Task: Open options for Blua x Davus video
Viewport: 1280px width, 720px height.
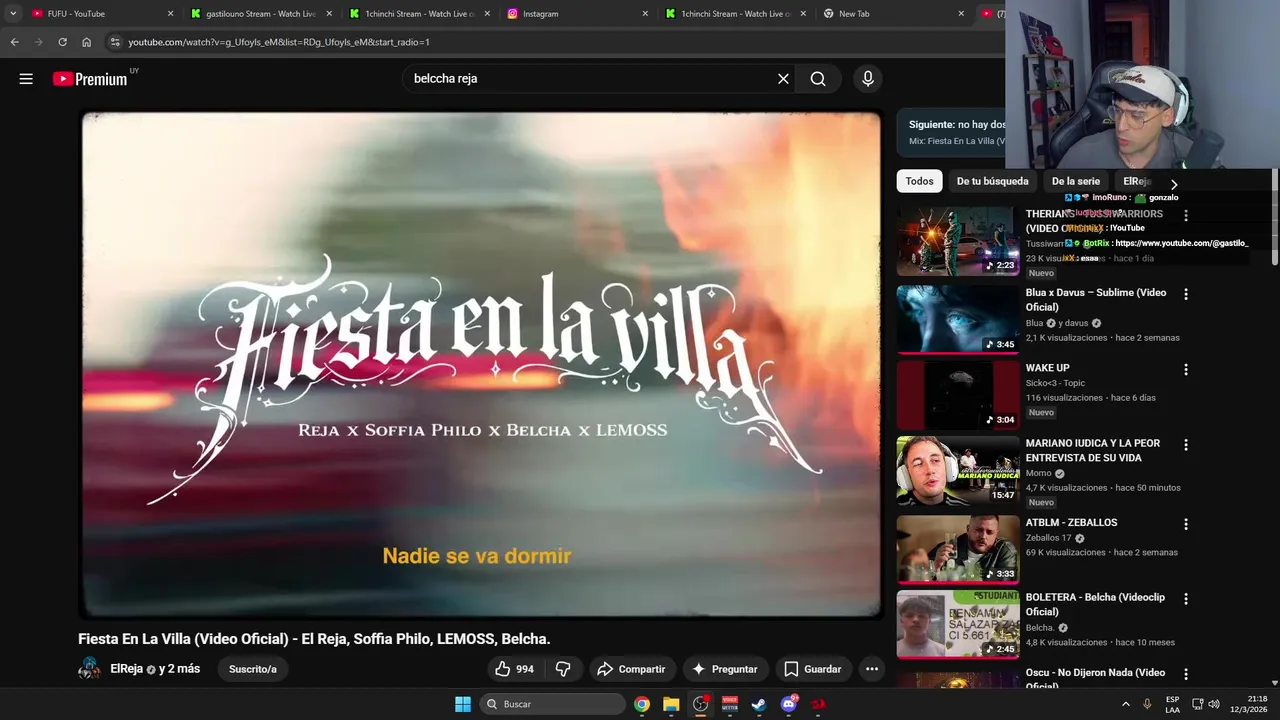Action: [1186, 294]
